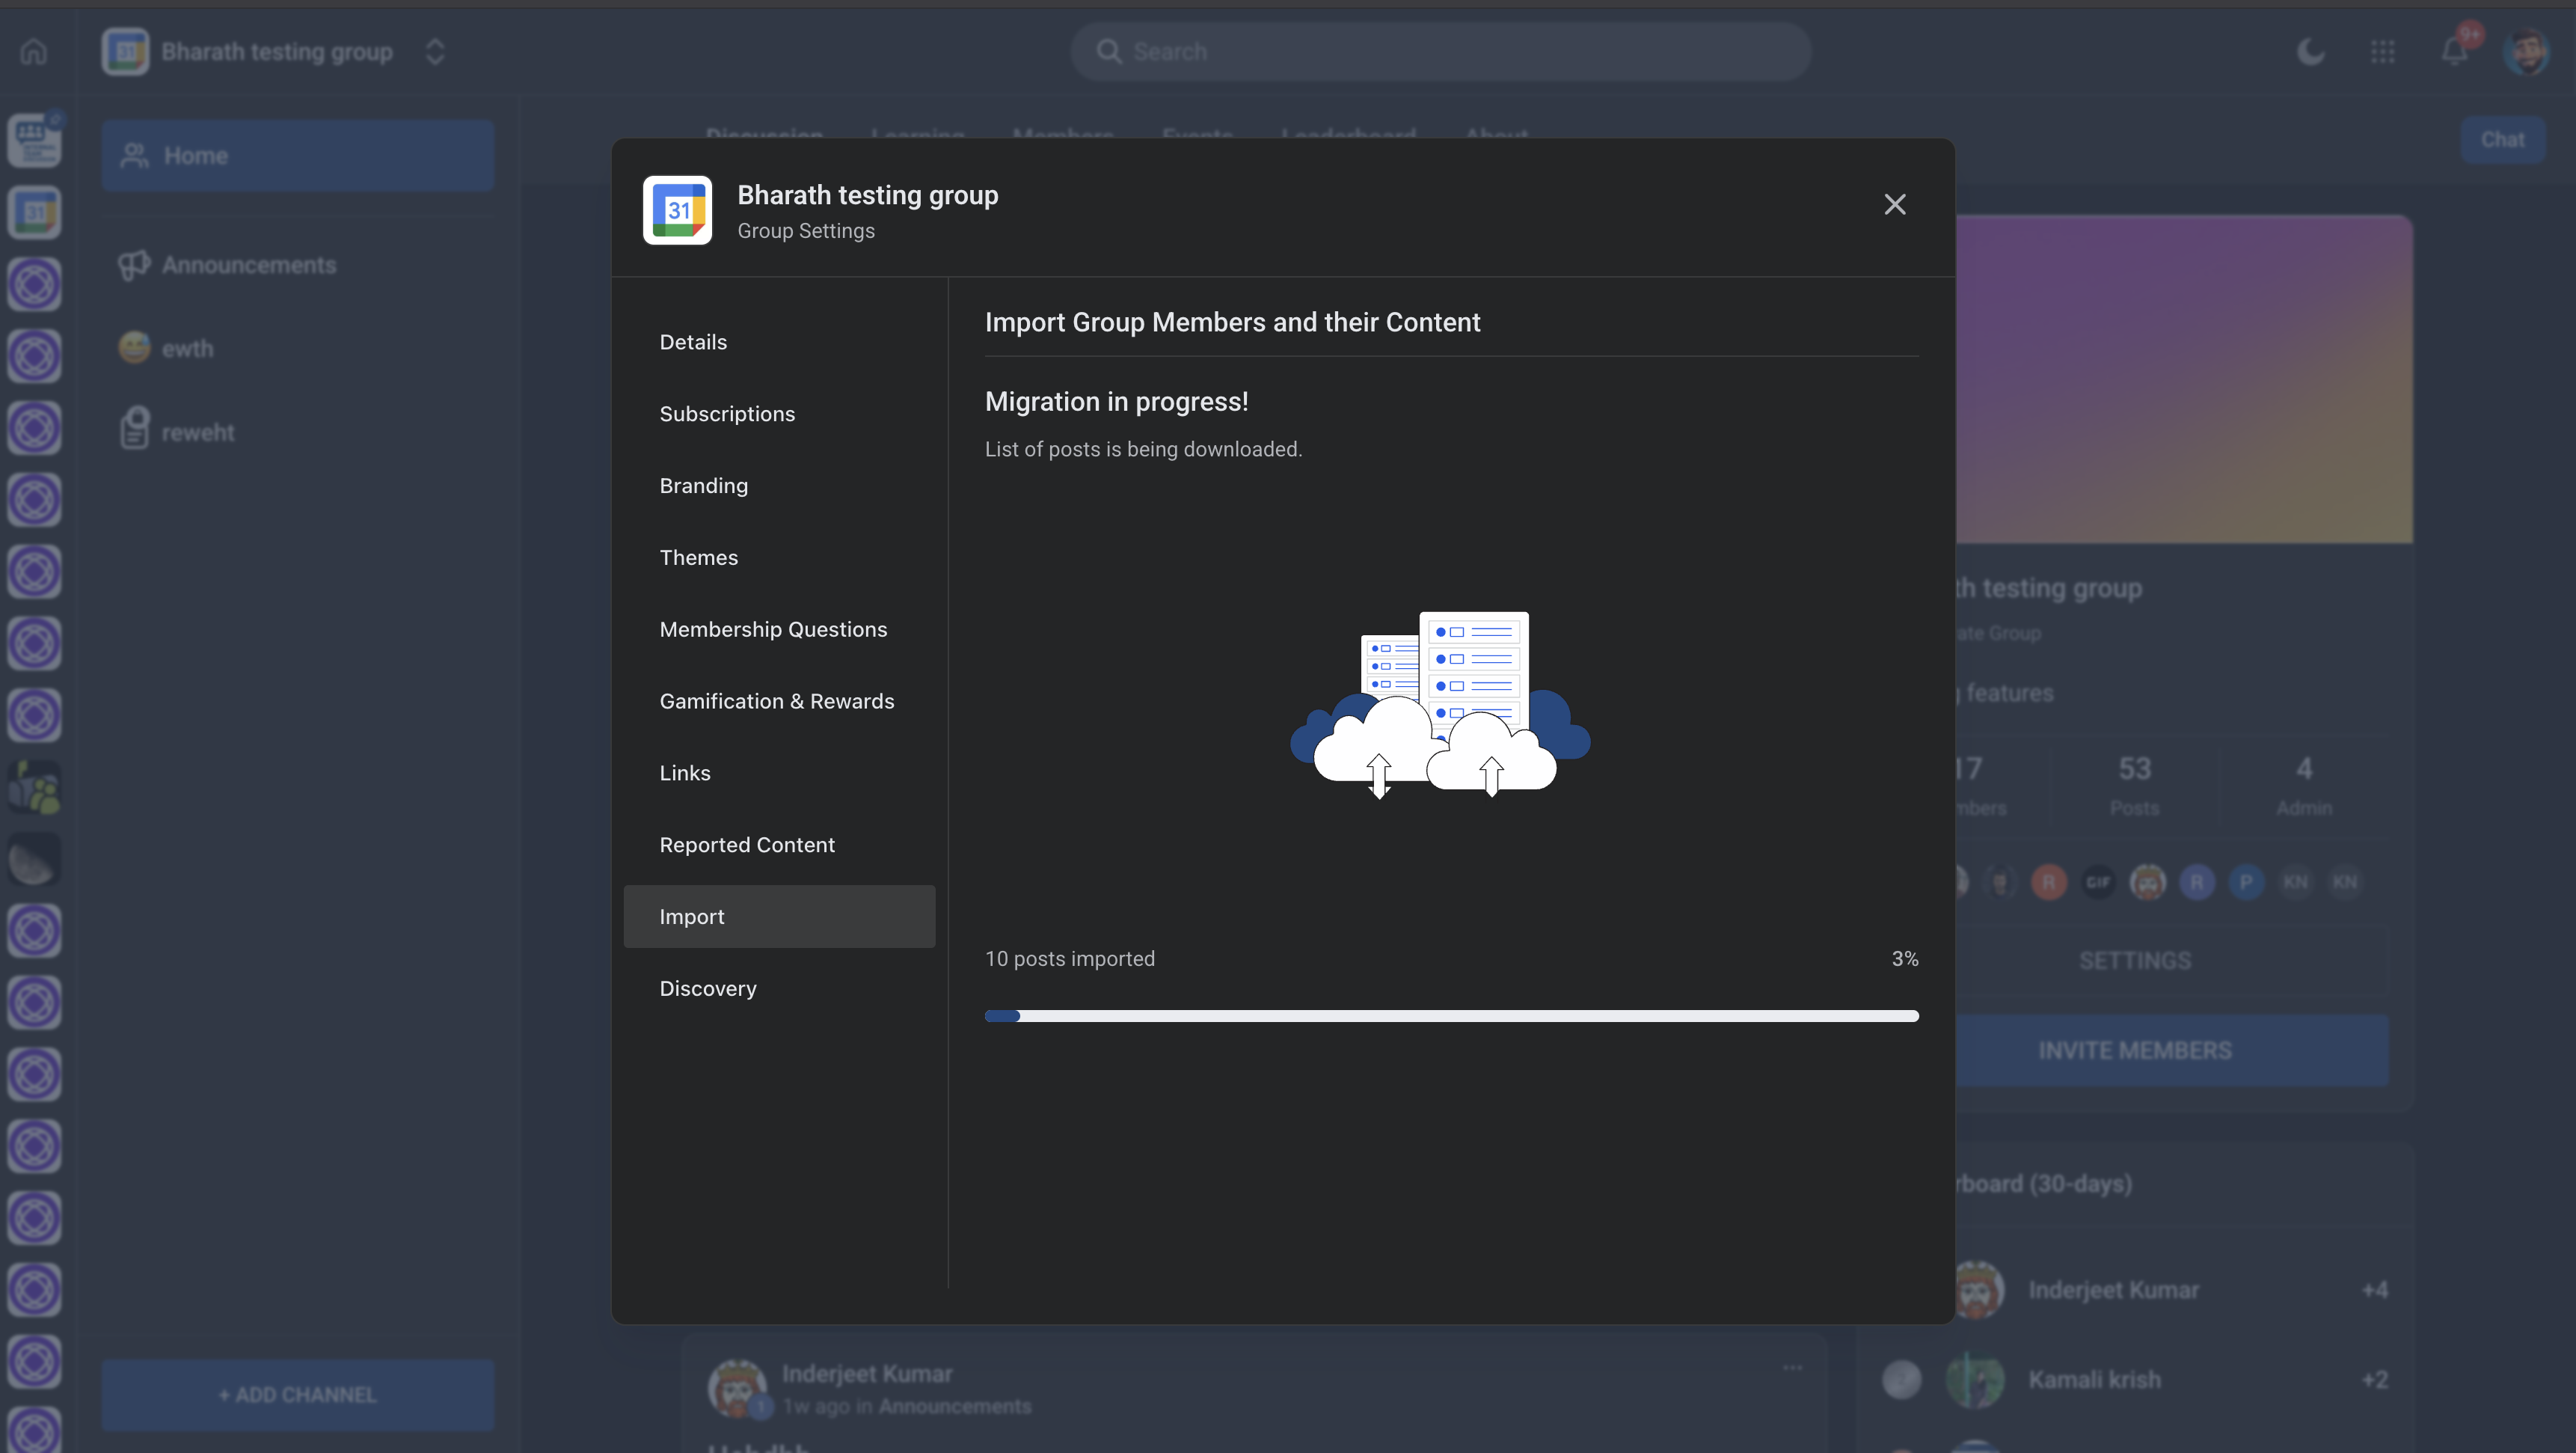Screen dimensions: 2576x1453
Task: Open the Details settings section
Action: pos(693,342)
